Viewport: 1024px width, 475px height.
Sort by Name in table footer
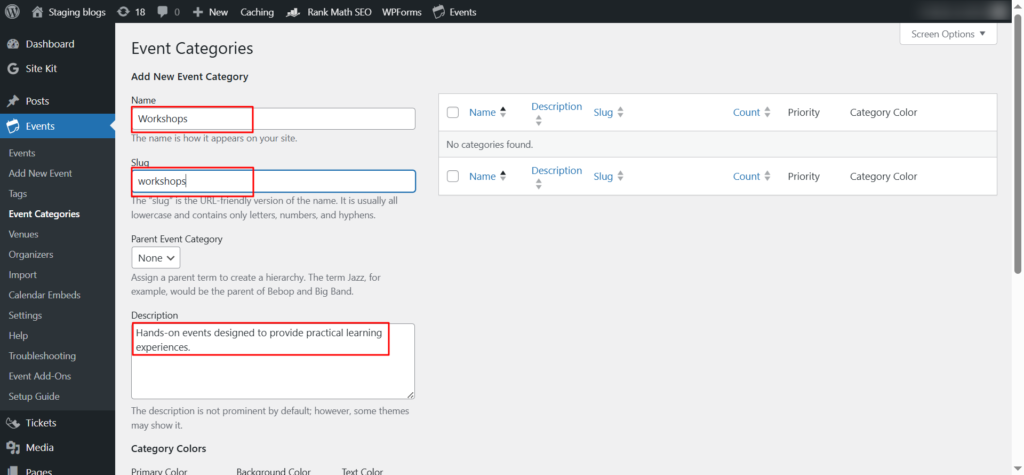pos(487,176)
